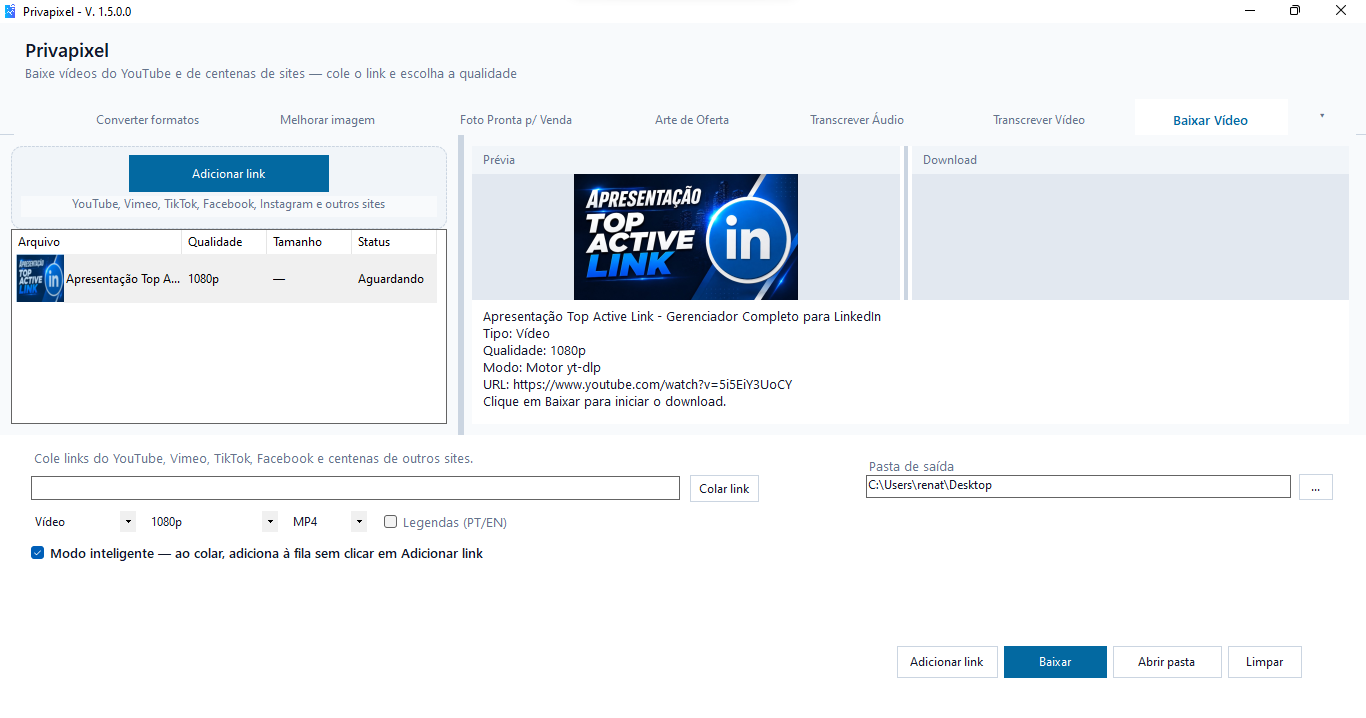The image size is (1366, 718).
Task: Open the 1080p quality dropdown
Action: click(212, 522)
